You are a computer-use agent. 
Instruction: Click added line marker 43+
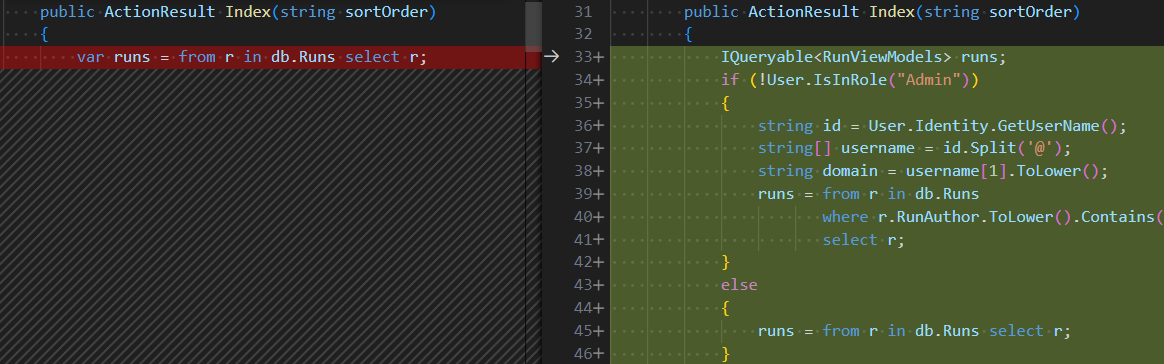[589, 285]
